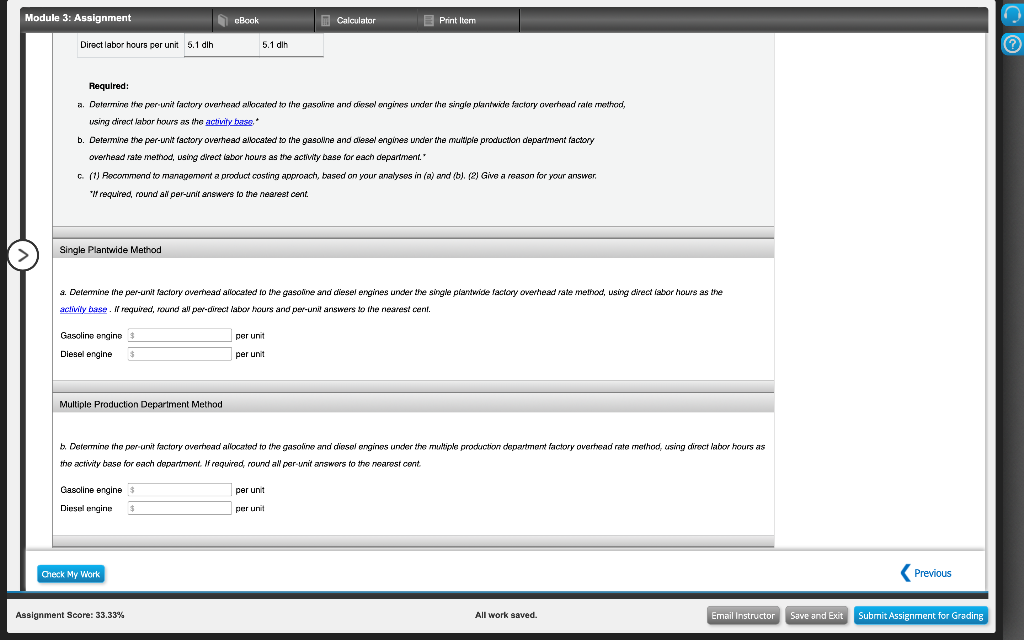Click Gasoline engine input under Single Plantwide Method
This screenshot has width=1024, height=640.
pos(178,334)
